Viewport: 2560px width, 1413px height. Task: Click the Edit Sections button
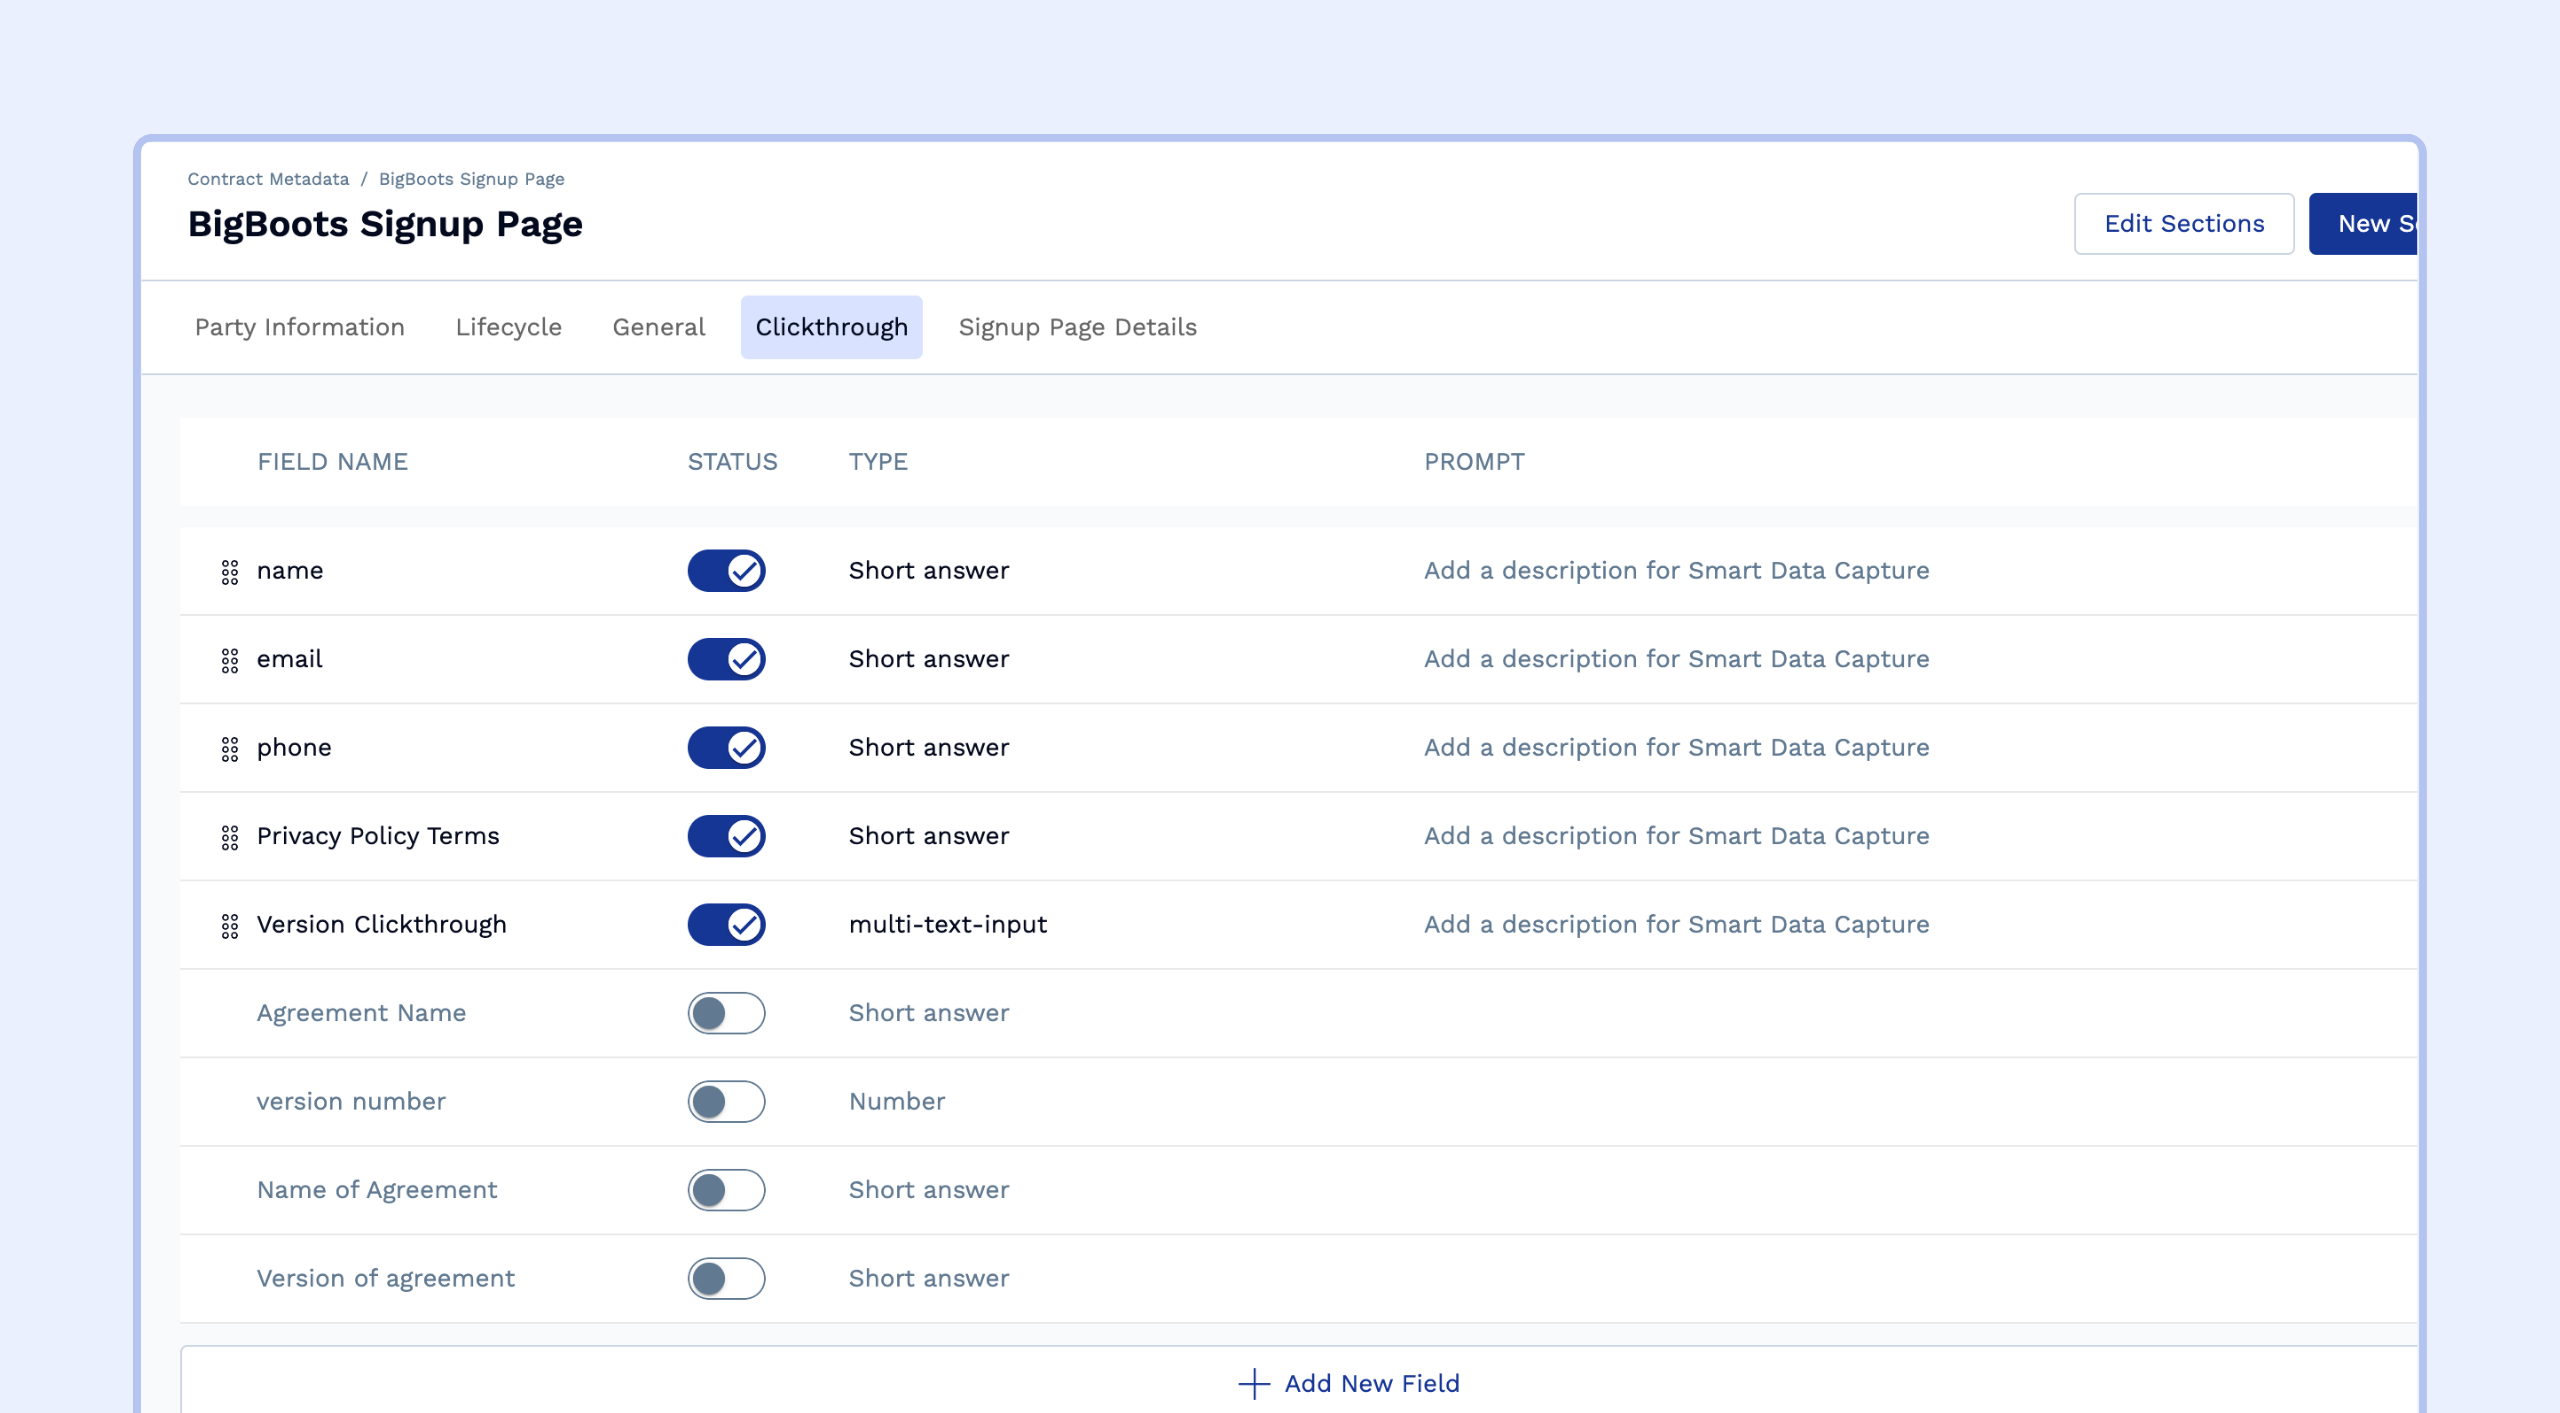click(2184, 224)
